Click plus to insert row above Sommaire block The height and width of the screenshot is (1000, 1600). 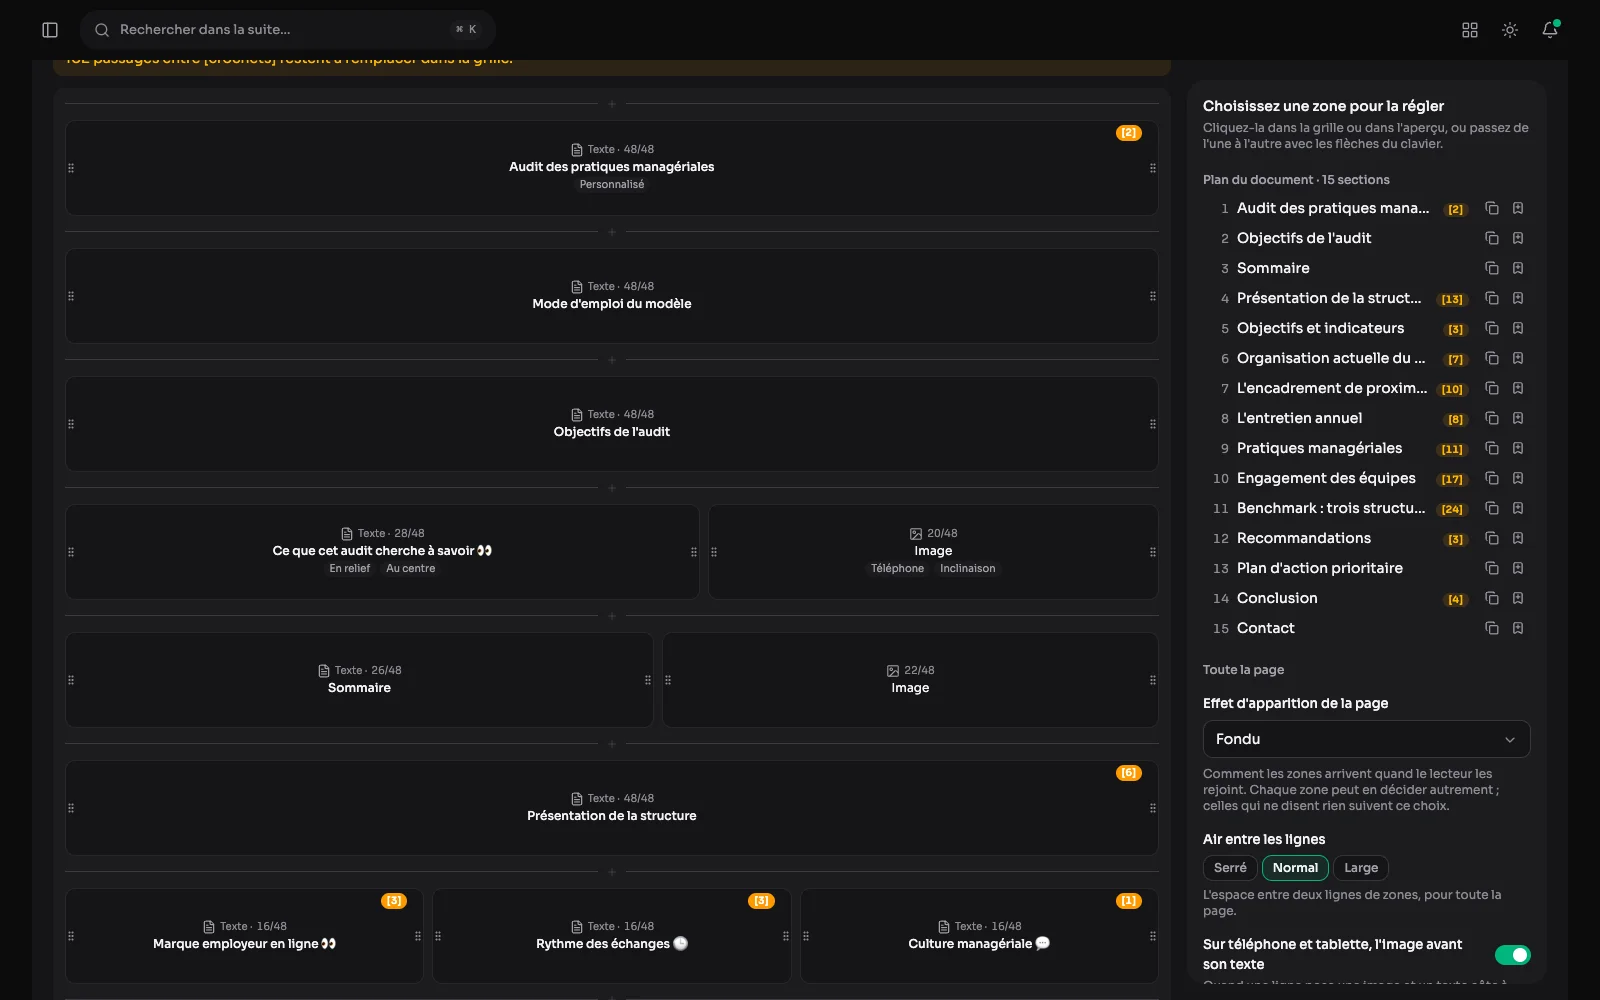coord(612,616)
